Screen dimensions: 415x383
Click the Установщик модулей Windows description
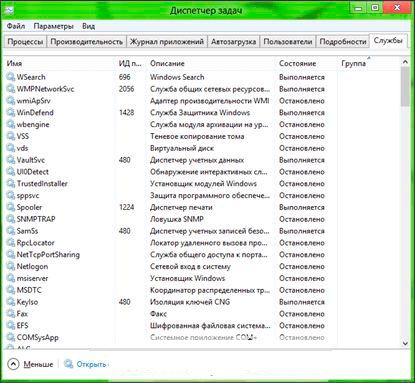203,184
